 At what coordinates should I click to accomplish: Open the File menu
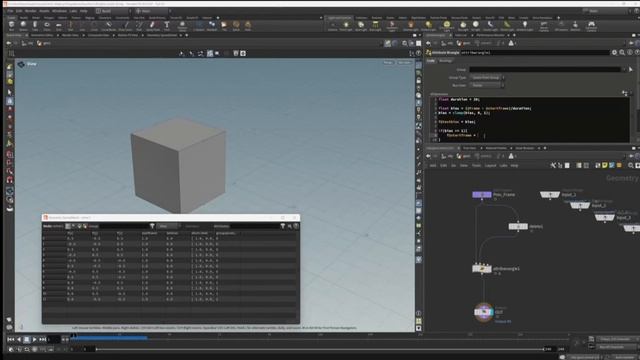click(x=10, y=11)
